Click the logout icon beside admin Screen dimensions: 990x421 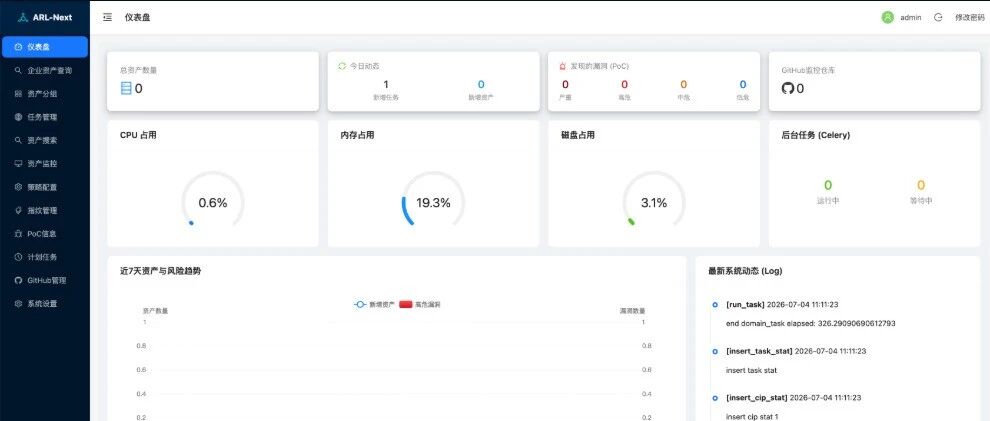click(938, 18)
